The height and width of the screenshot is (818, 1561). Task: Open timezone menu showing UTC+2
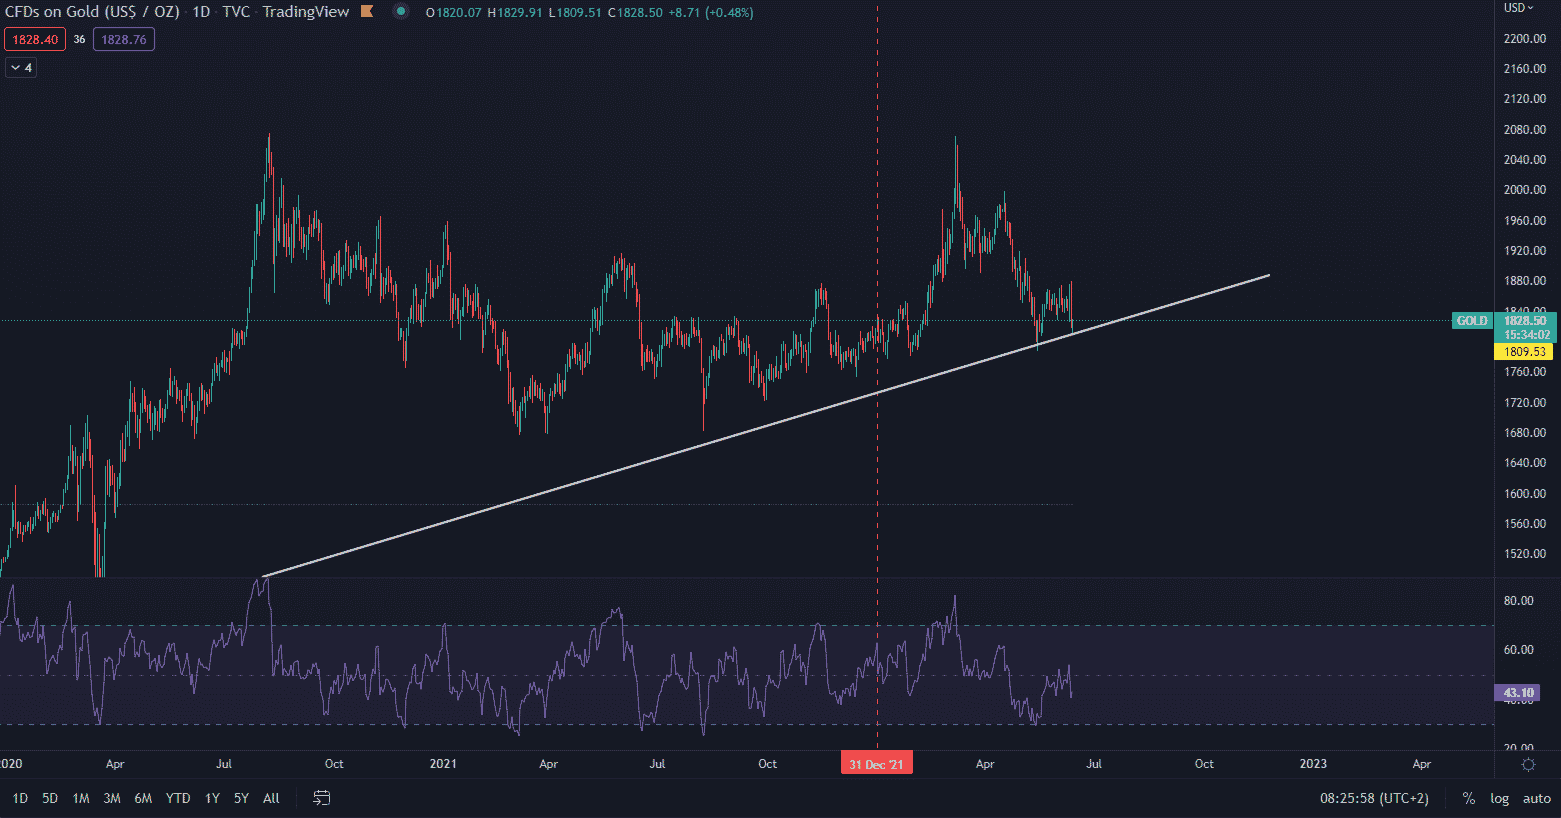coord(1374,798)
